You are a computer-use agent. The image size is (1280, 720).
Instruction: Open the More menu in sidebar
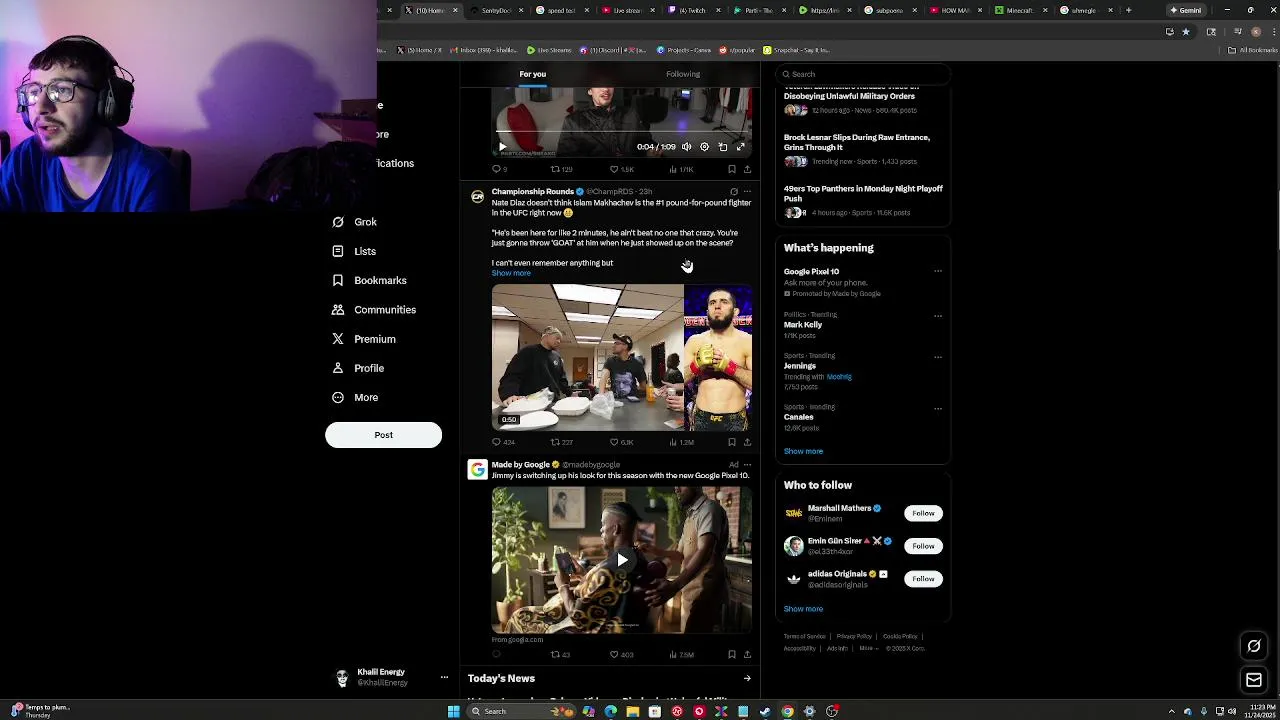355,397
